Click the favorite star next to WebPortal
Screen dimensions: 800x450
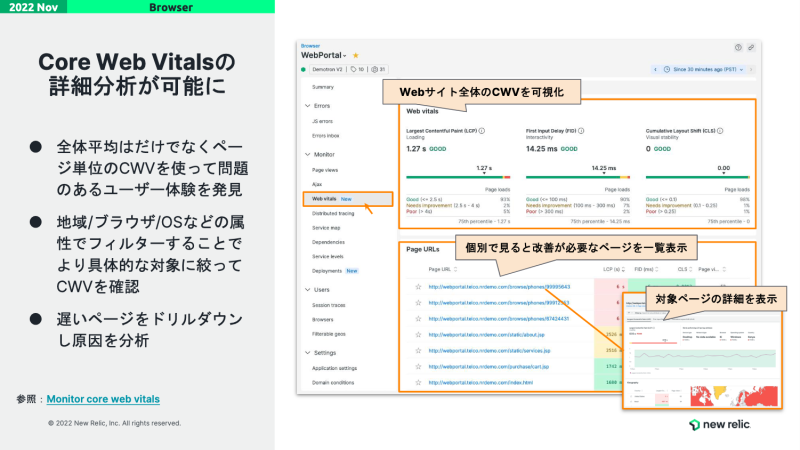(x=355, y=55)
